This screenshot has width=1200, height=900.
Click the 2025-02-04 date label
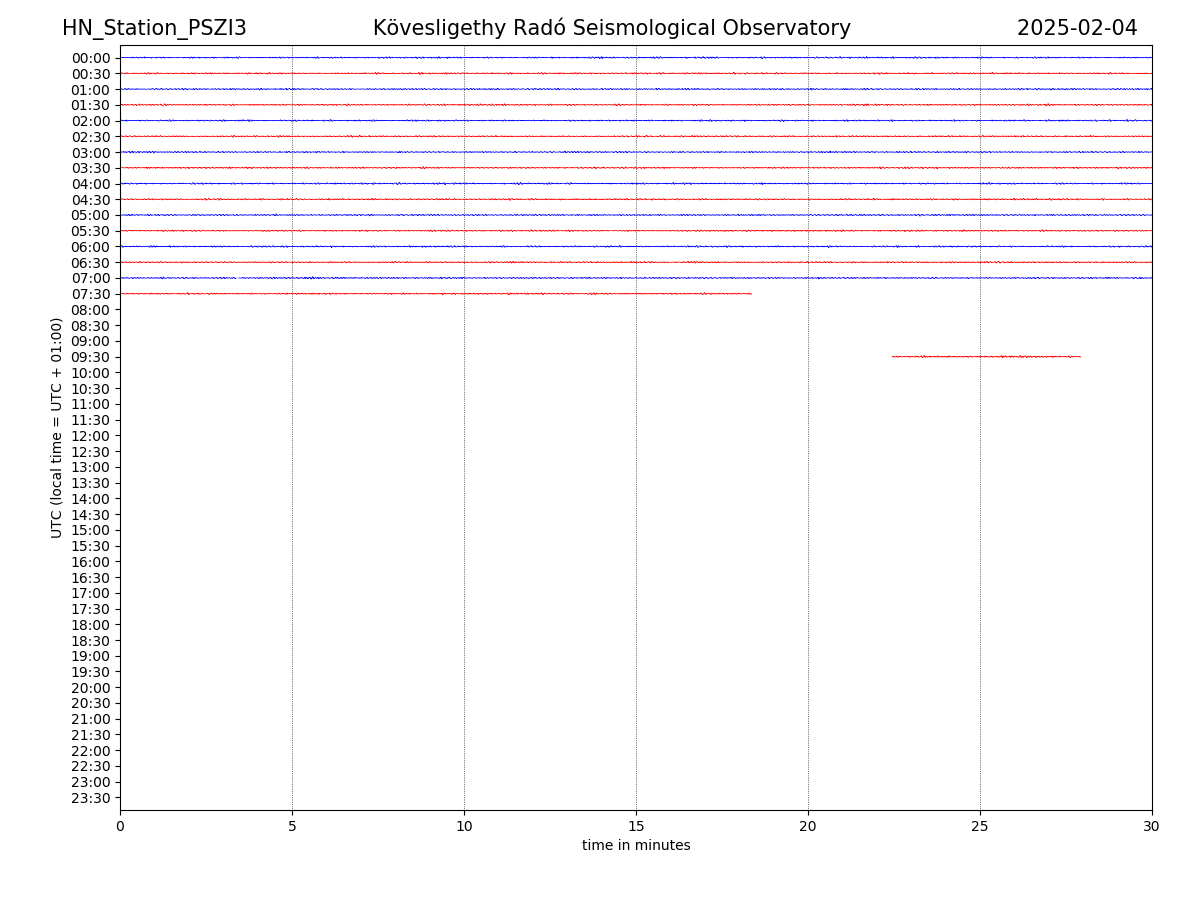(1077, 28)
